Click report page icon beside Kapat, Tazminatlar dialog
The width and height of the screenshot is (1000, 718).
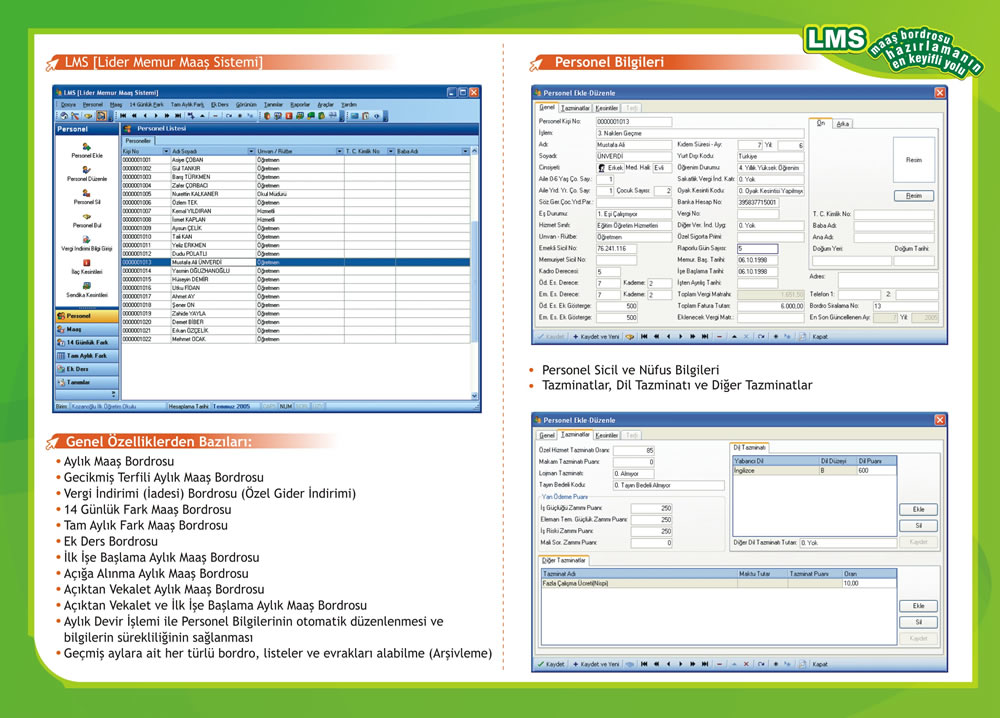pos(802,664)
